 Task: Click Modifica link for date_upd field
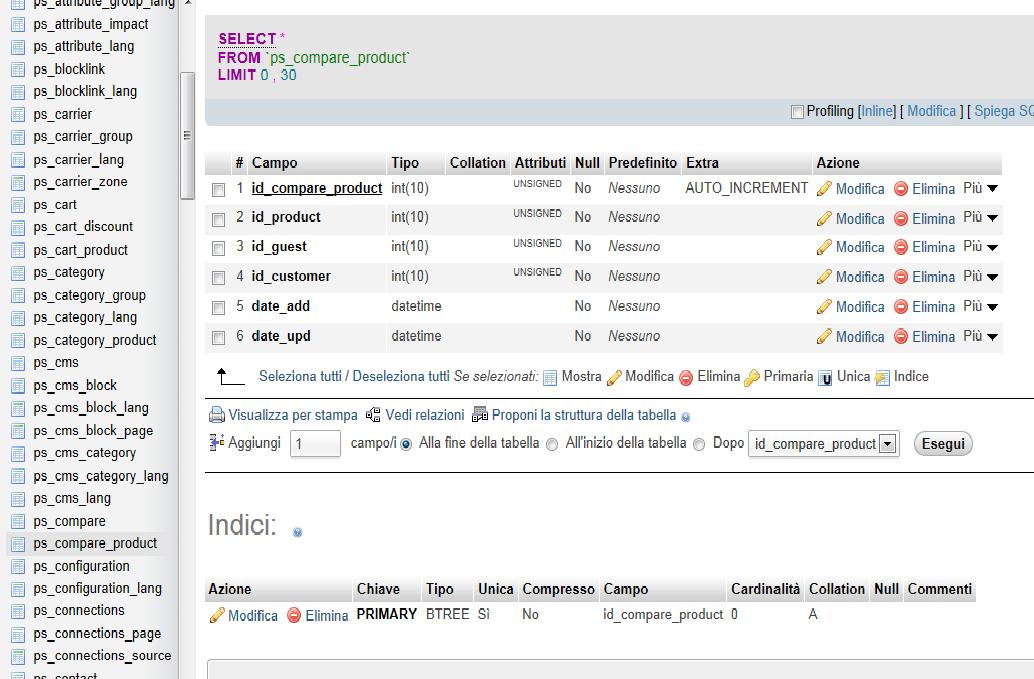click(x=860, y=337)
